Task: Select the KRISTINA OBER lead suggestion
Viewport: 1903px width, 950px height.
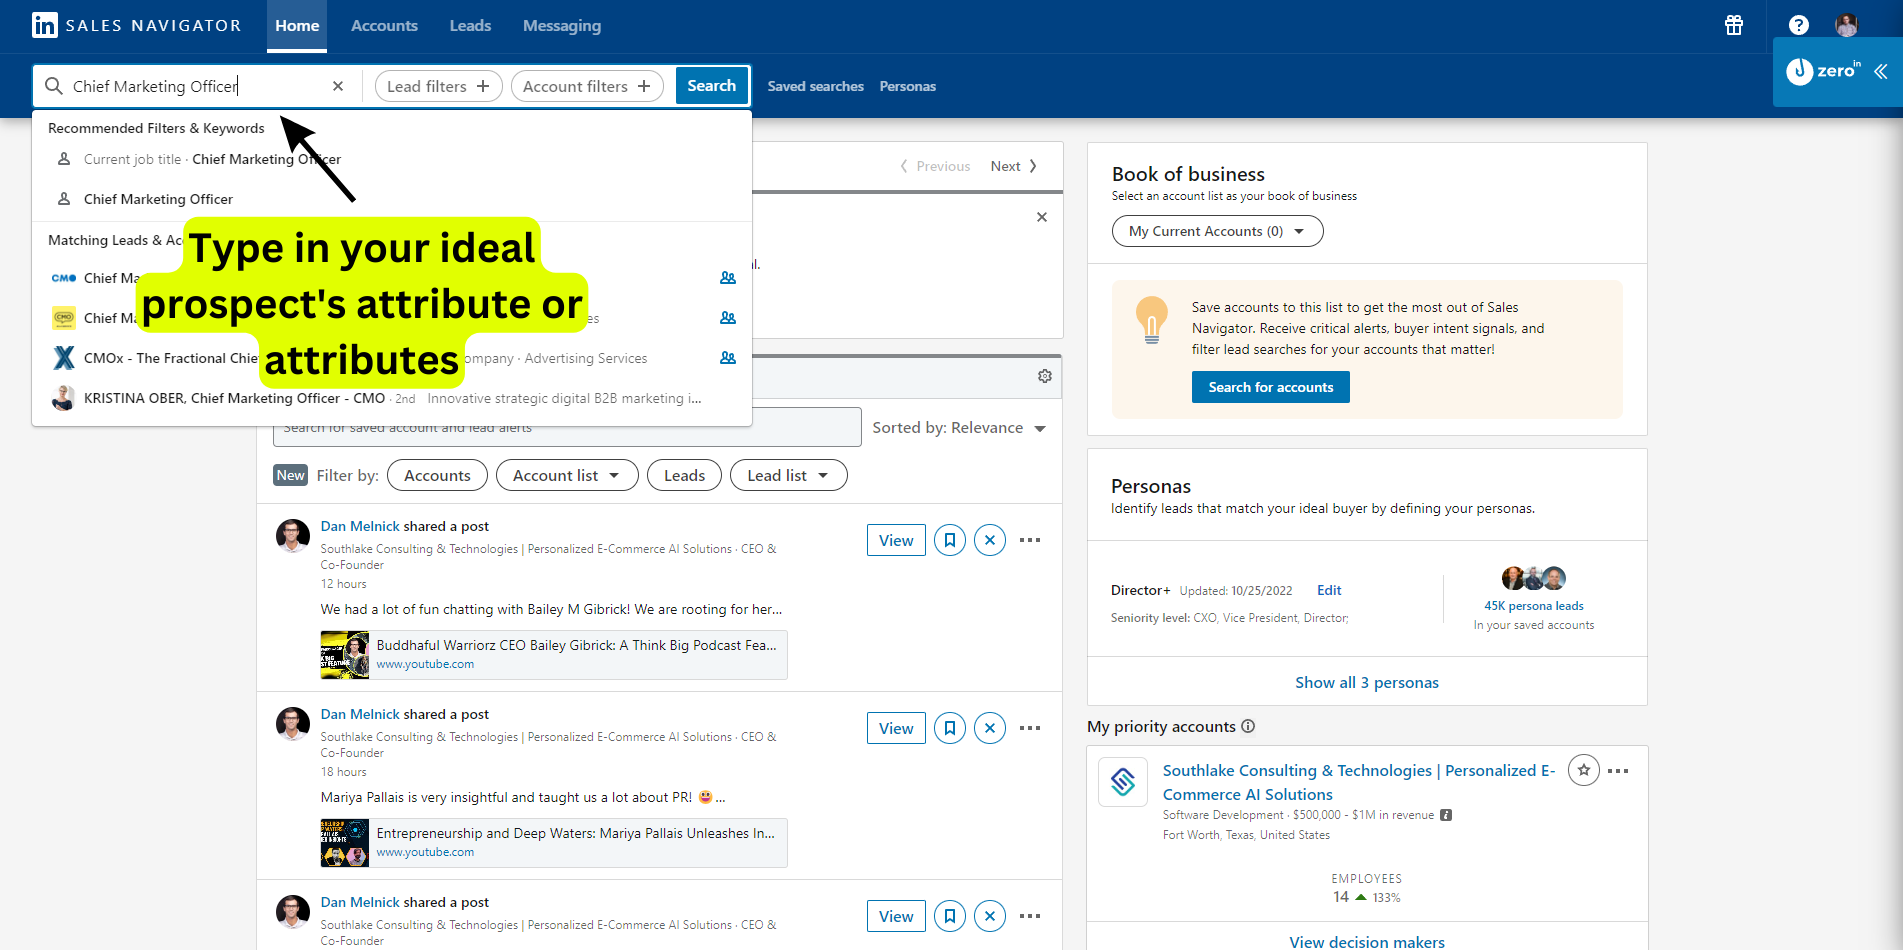Action: [x=392, y=398]
